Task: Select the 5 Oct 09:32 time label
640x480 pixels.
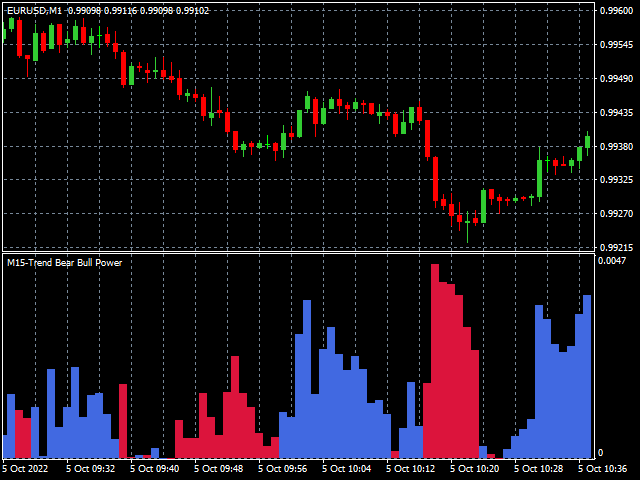Action: pos(90,468)
